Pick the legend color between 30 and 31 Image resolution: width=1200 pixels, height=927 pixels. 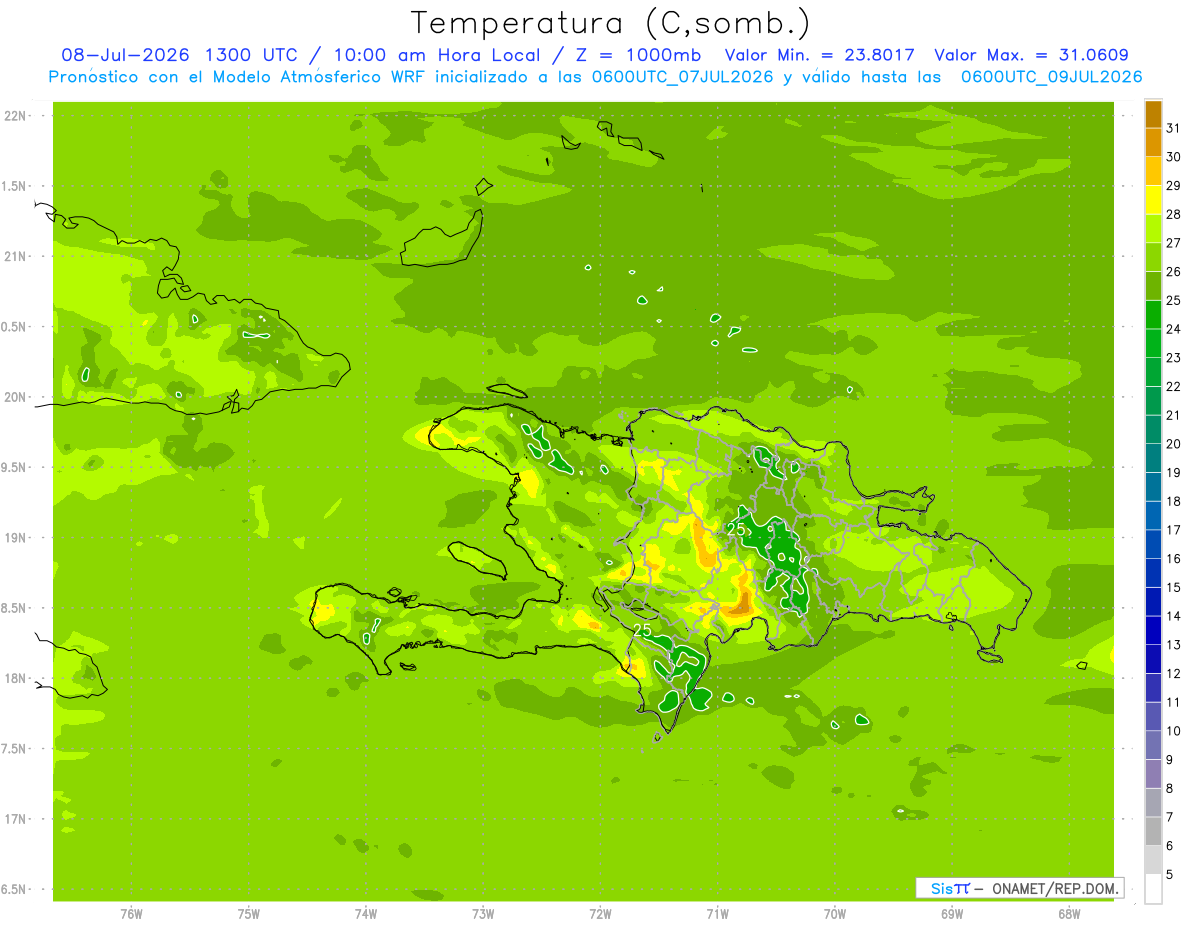[x=1153, y=142]
